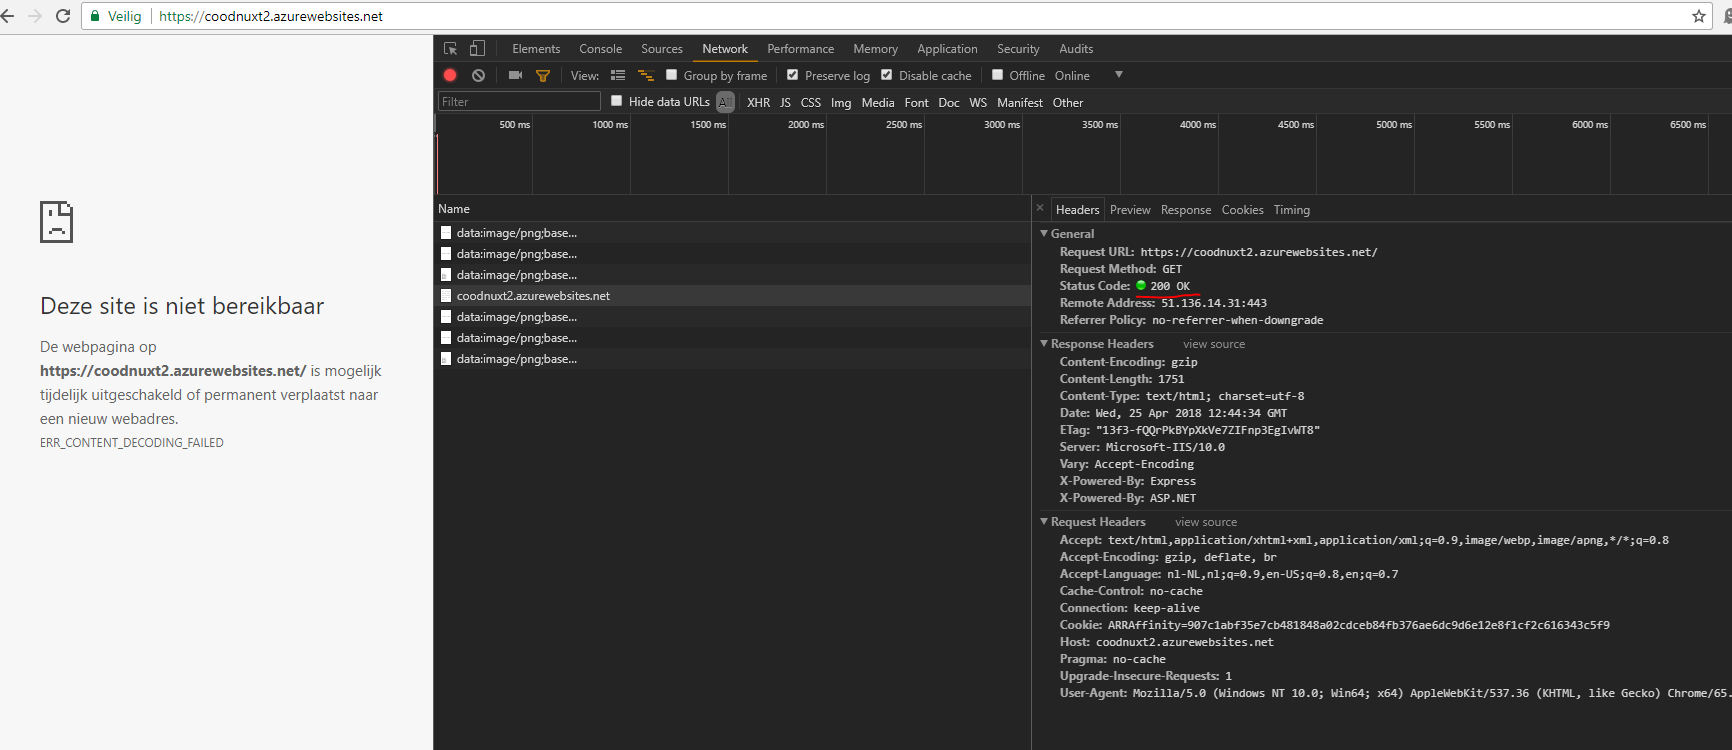Image resolution: width=1732 pixels, height=750 pixels.
Task: Filter requests by WS
Action: [x=978, y=102]
